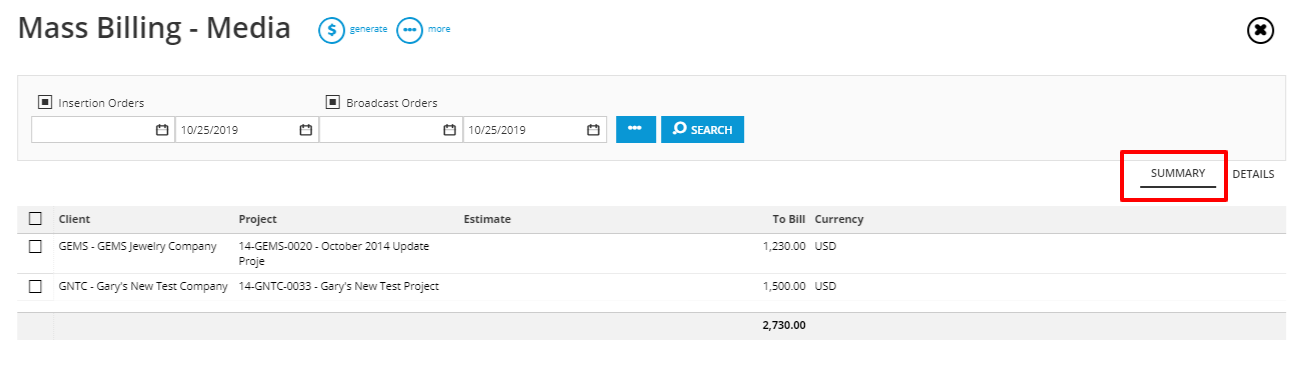1289x382 pixels.
Task: Select the GEMS Jewelry Company row checkbox
Action: 36,246
